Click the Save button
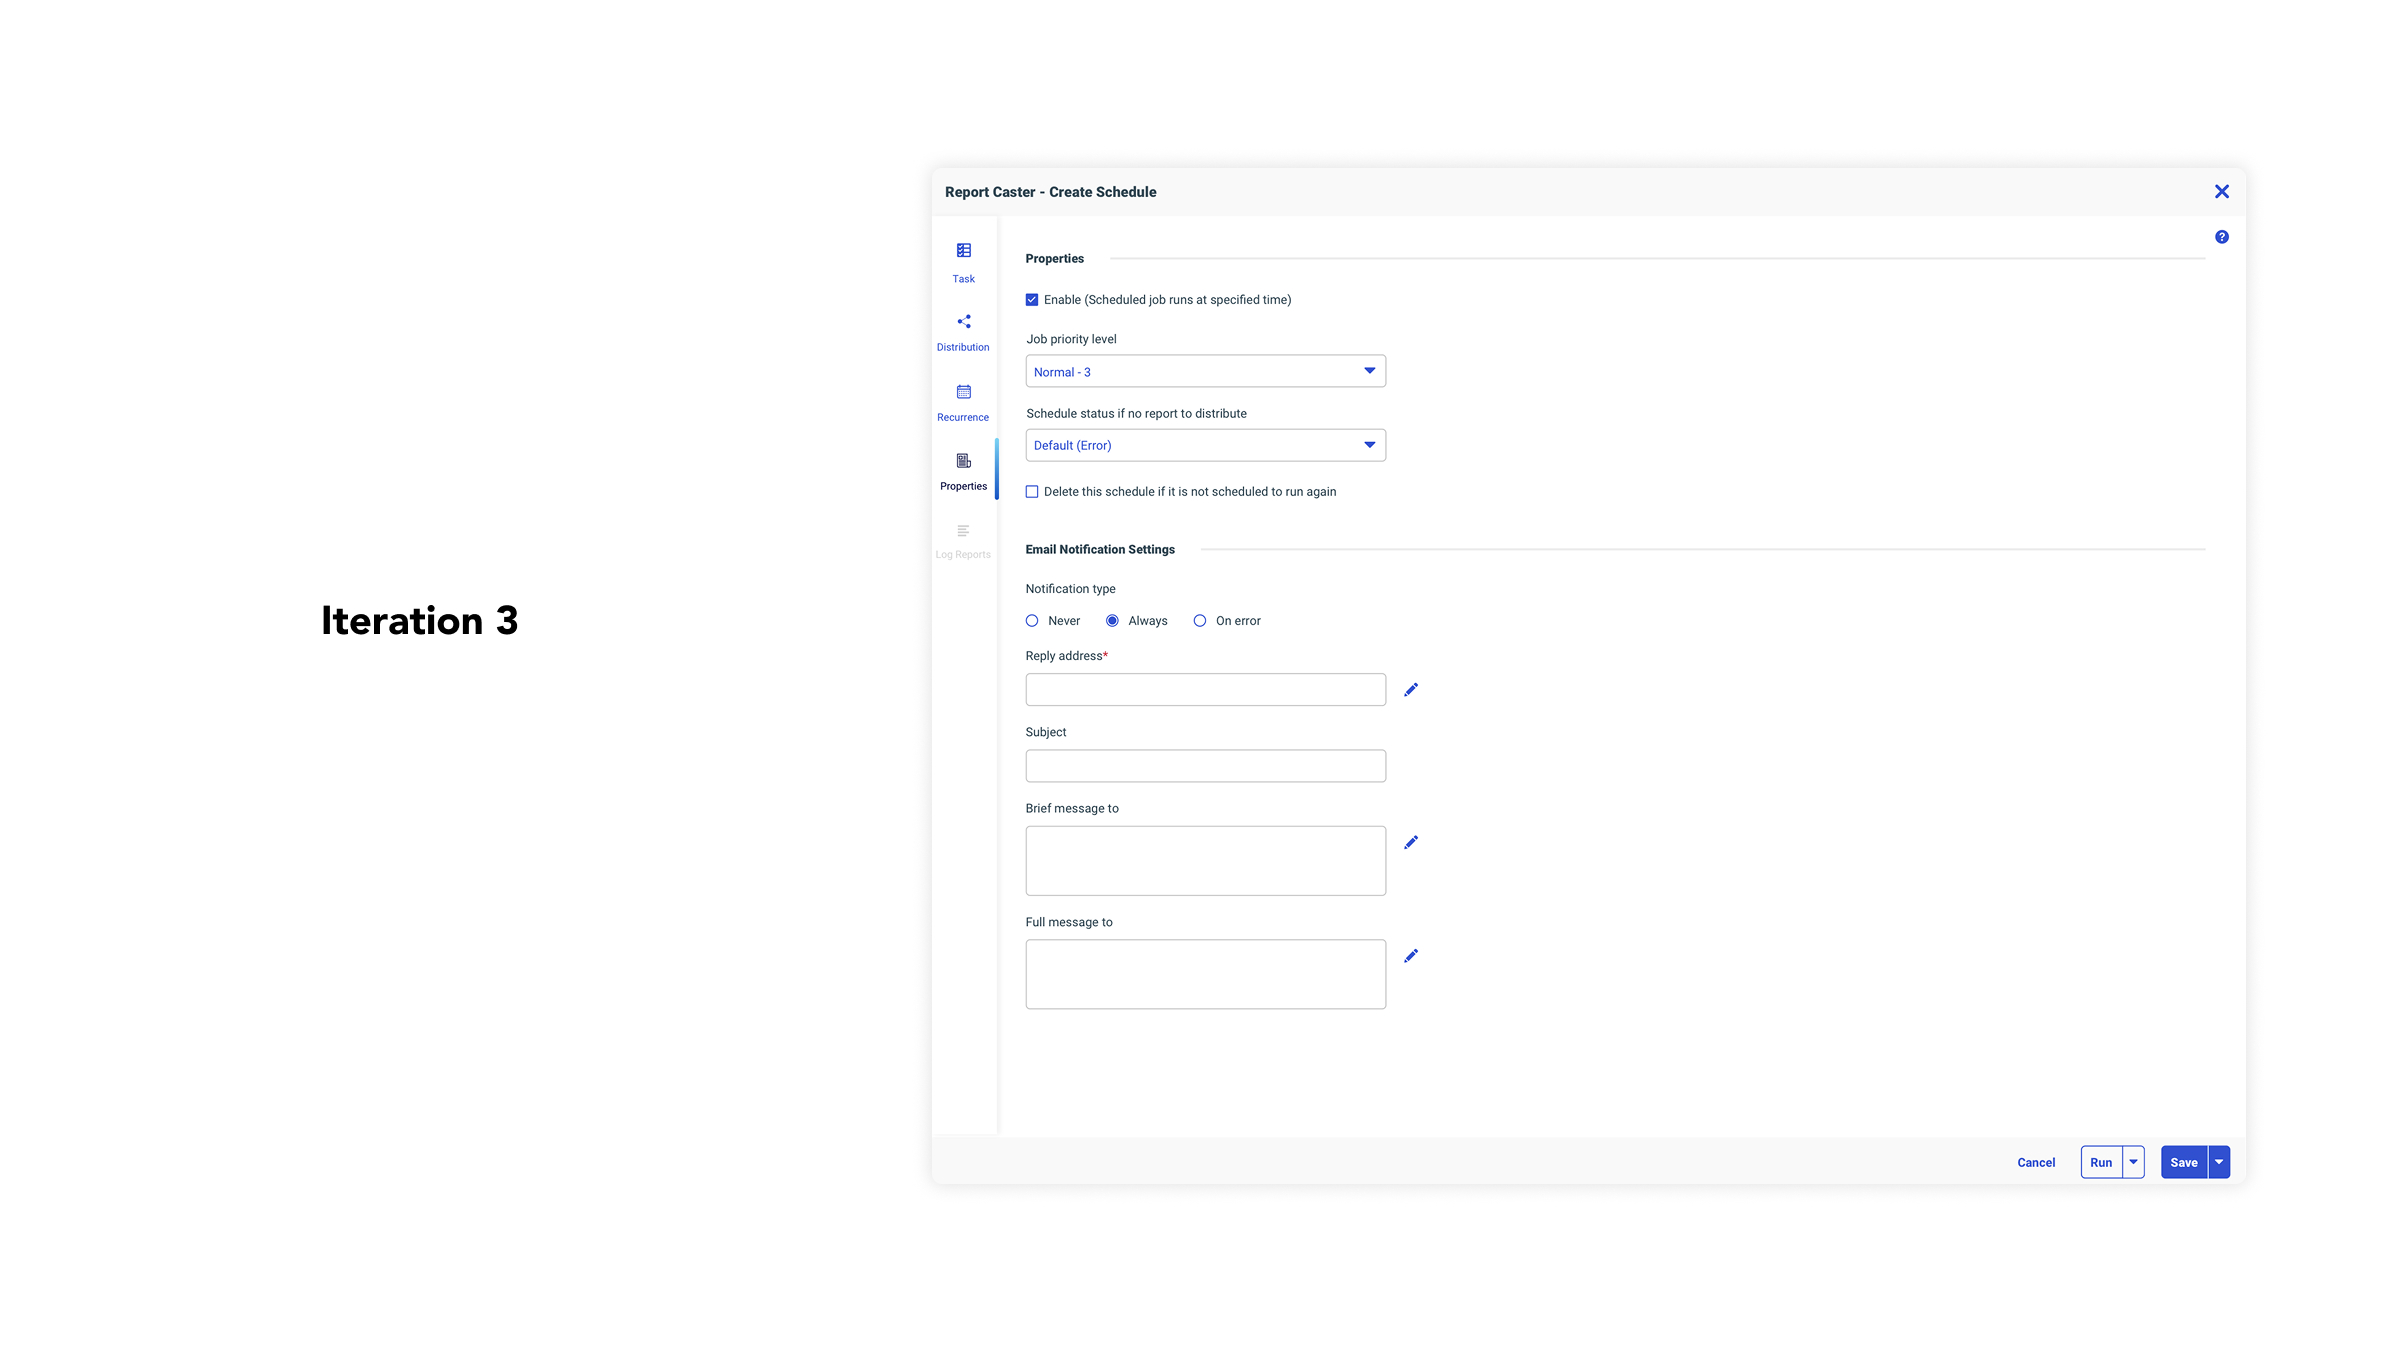 coord(2183,1162)
